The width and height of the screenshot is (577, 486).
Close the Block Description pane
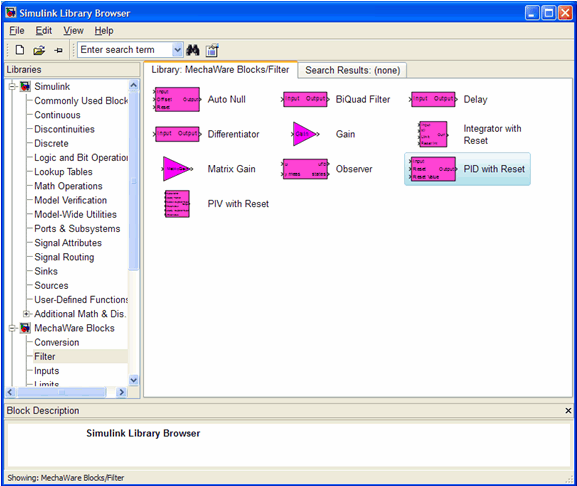coord(568,411)
